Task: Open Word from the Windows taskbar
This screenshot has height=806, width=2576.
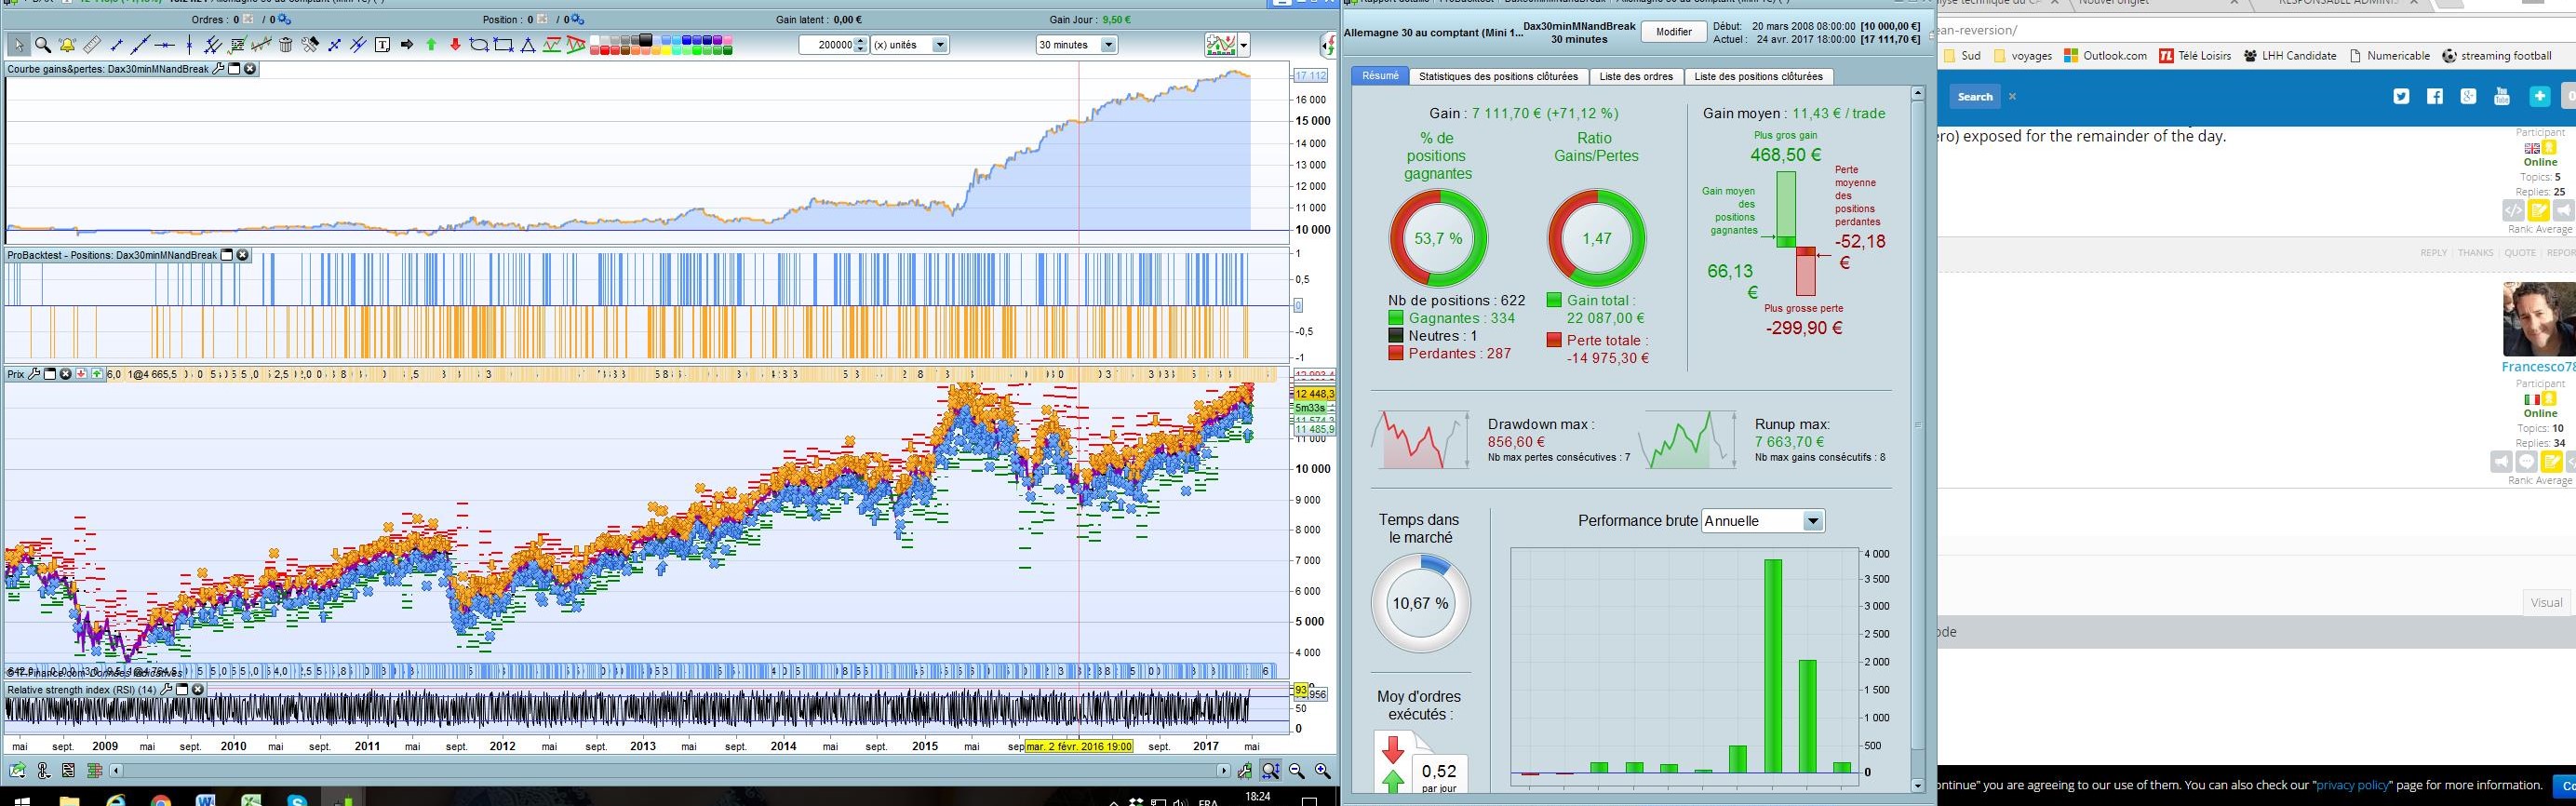Action: (205, 799)
